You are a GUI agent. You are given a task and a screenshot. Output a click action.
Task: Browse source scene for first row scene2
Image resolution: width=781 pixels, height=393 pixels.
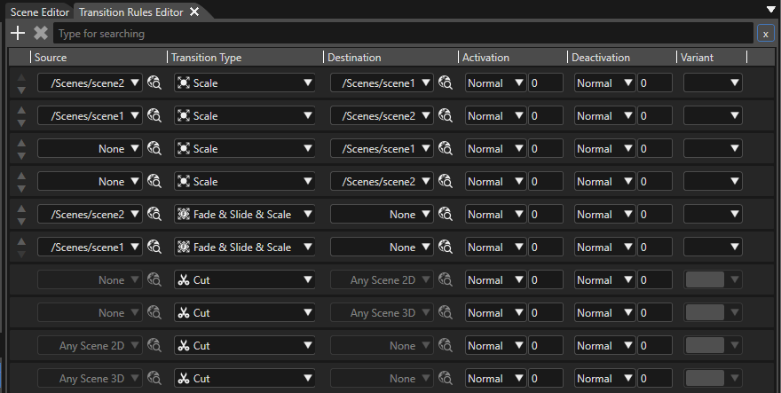(154, 83)
